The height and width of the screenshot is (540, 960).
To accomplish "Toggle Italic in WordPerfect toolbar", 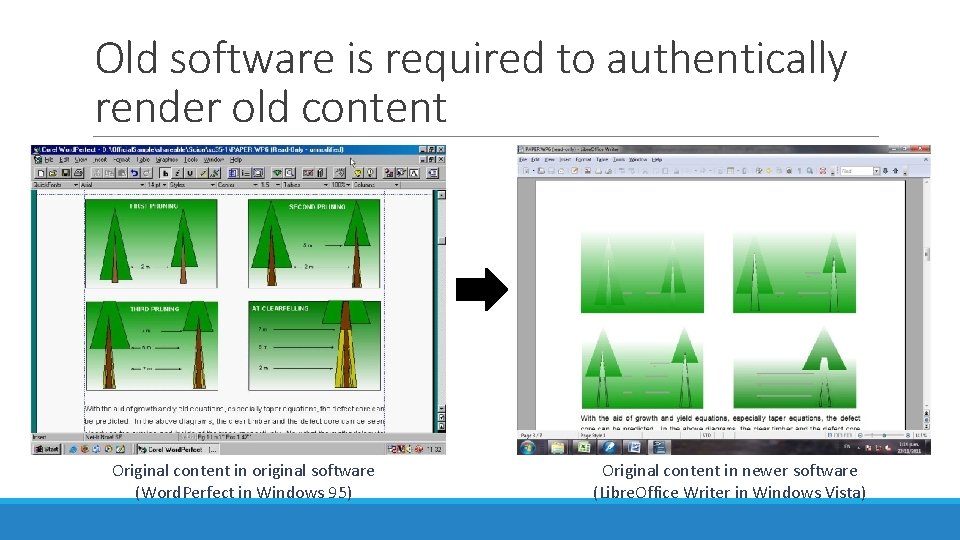I will pyautogui.click(x=177, y=173).
